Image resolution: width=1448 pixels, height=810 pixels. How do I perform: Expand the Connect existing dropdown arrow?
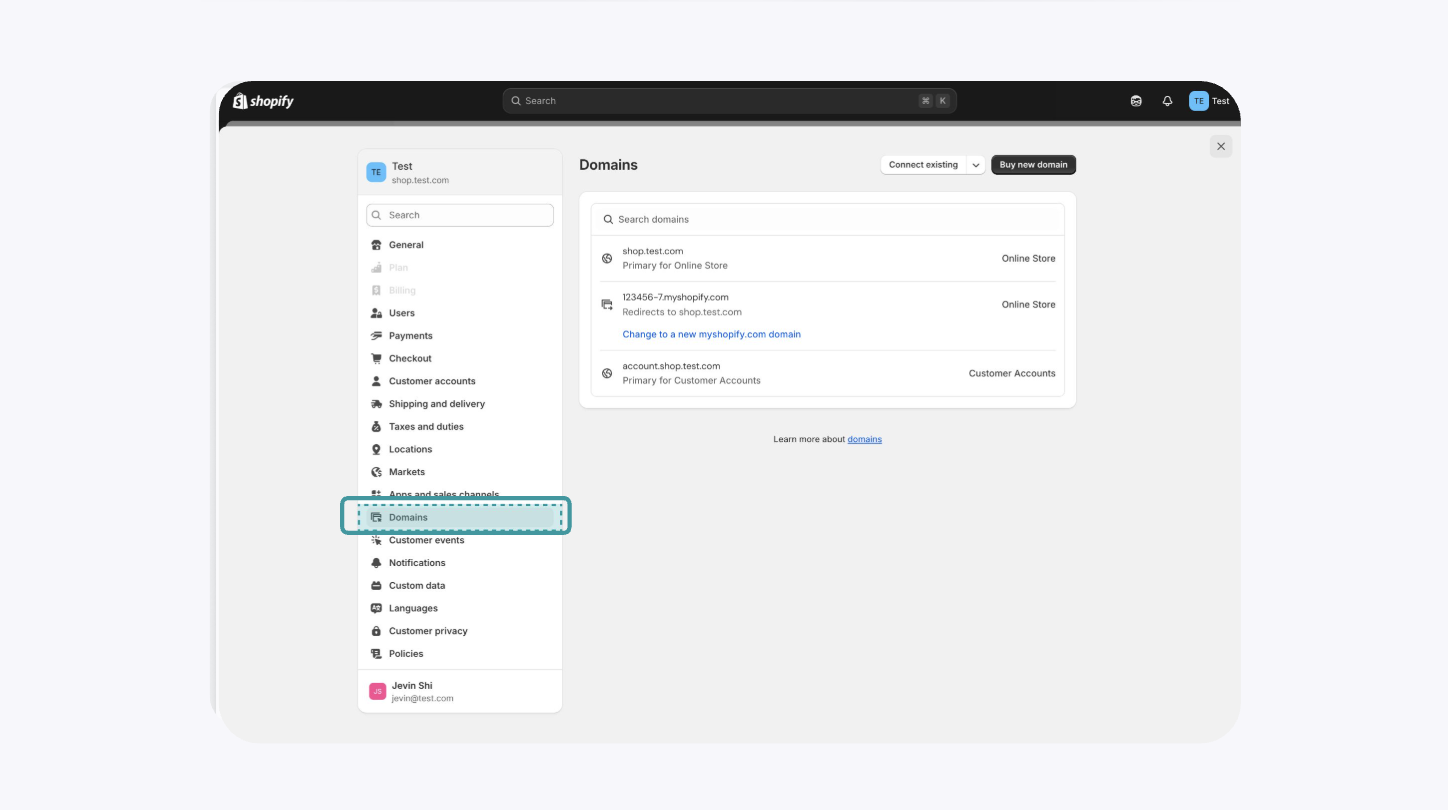pyautogui.click(x=976, y=165)
